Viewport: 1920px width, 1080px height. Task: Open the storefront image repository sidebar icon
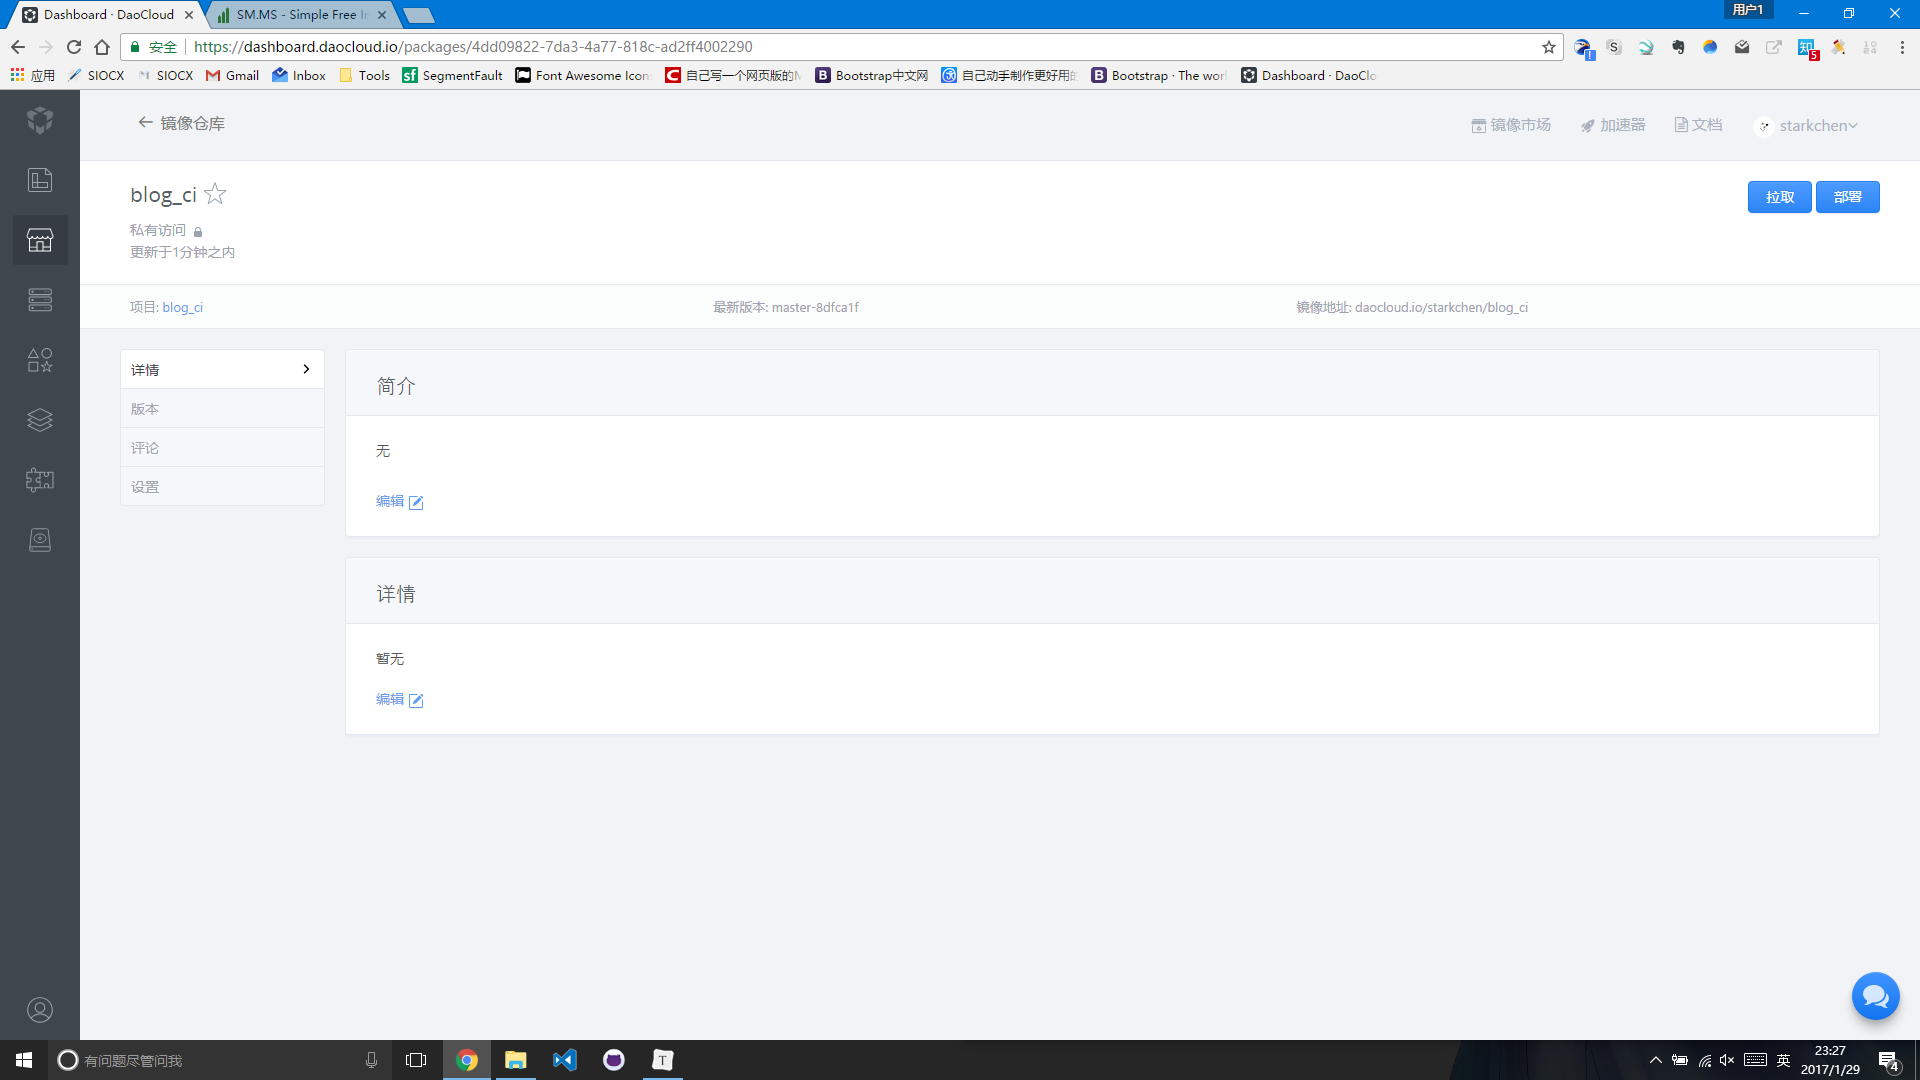pos(40,240)
